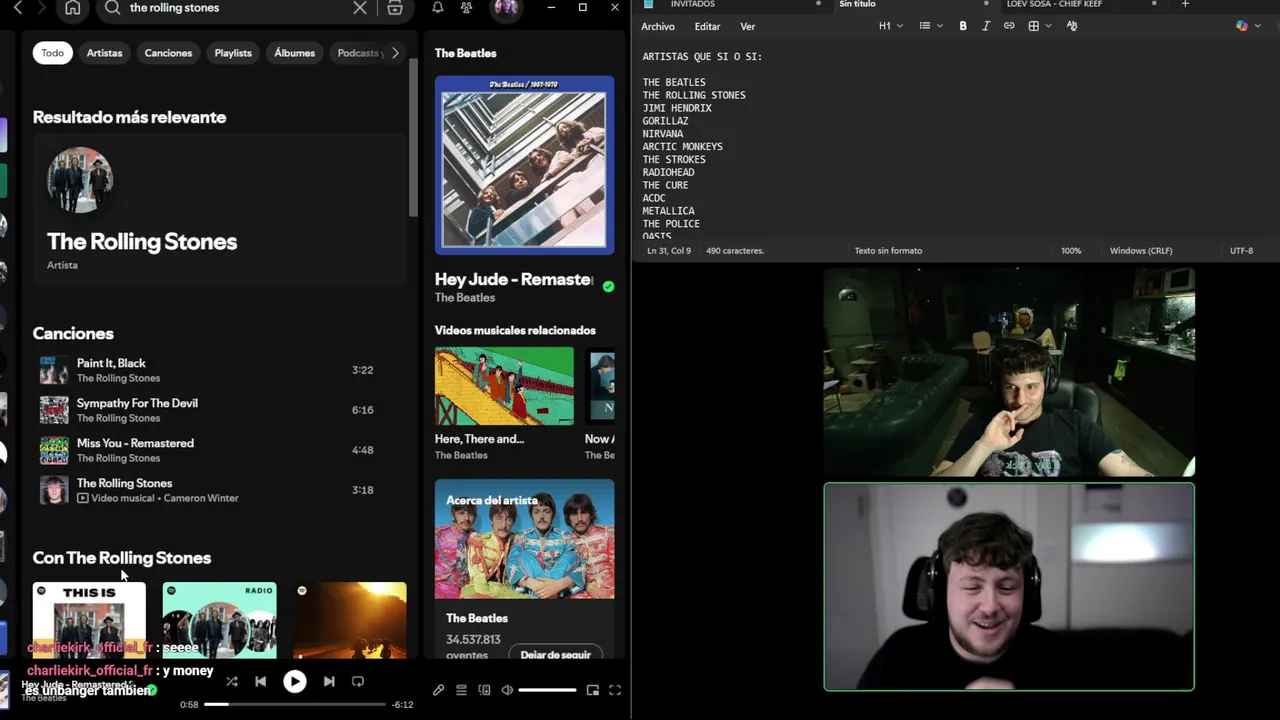Click the search magnifier icon in Spotify

[112, 8]
